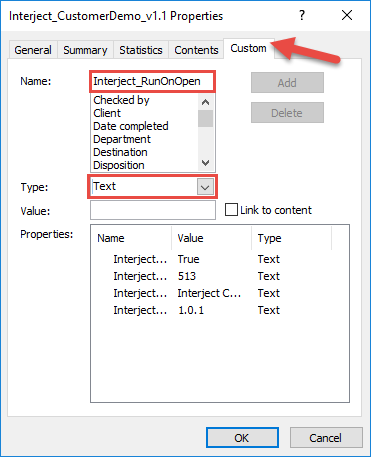Image resolution: width=371 pixels, height=457 pixels.
Task: Choose 'Checked by' from the name list
Action: (x=121, y=100)
